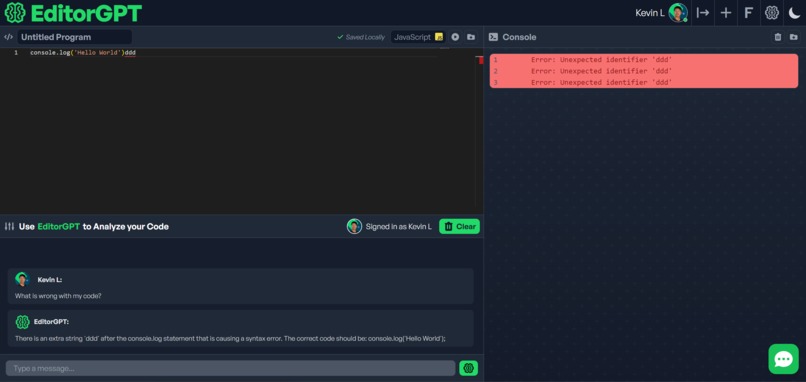This screenshot has width=806, height=382.
Task: Click the folder icon in Console header
Action: point(794,37)
